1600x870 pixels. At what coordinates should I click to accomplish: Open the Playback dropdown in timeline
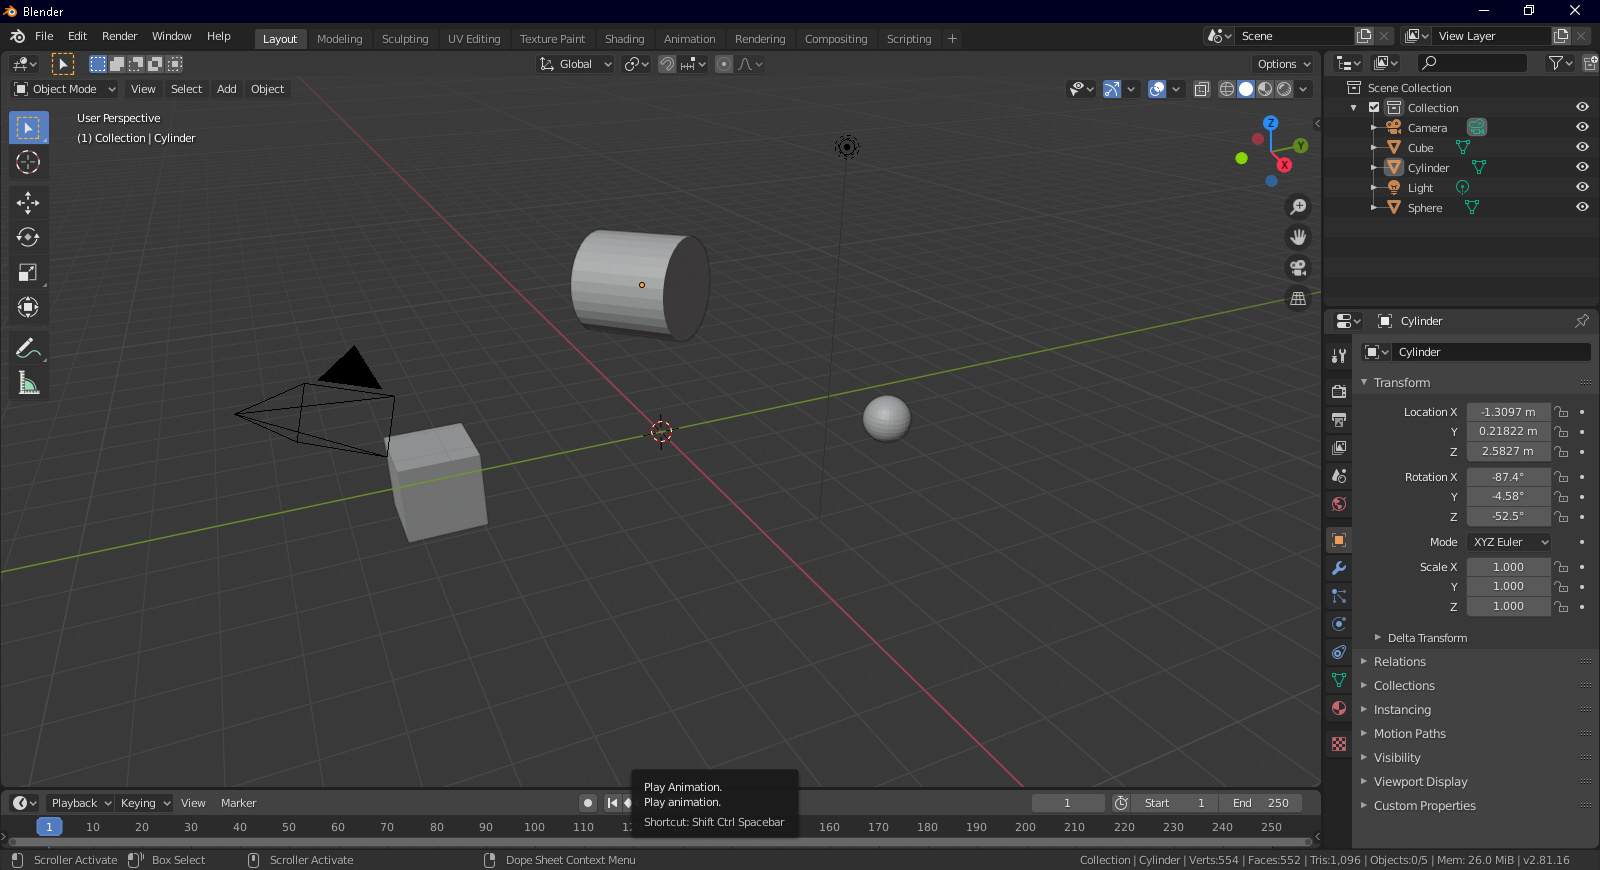pos(81,803)
